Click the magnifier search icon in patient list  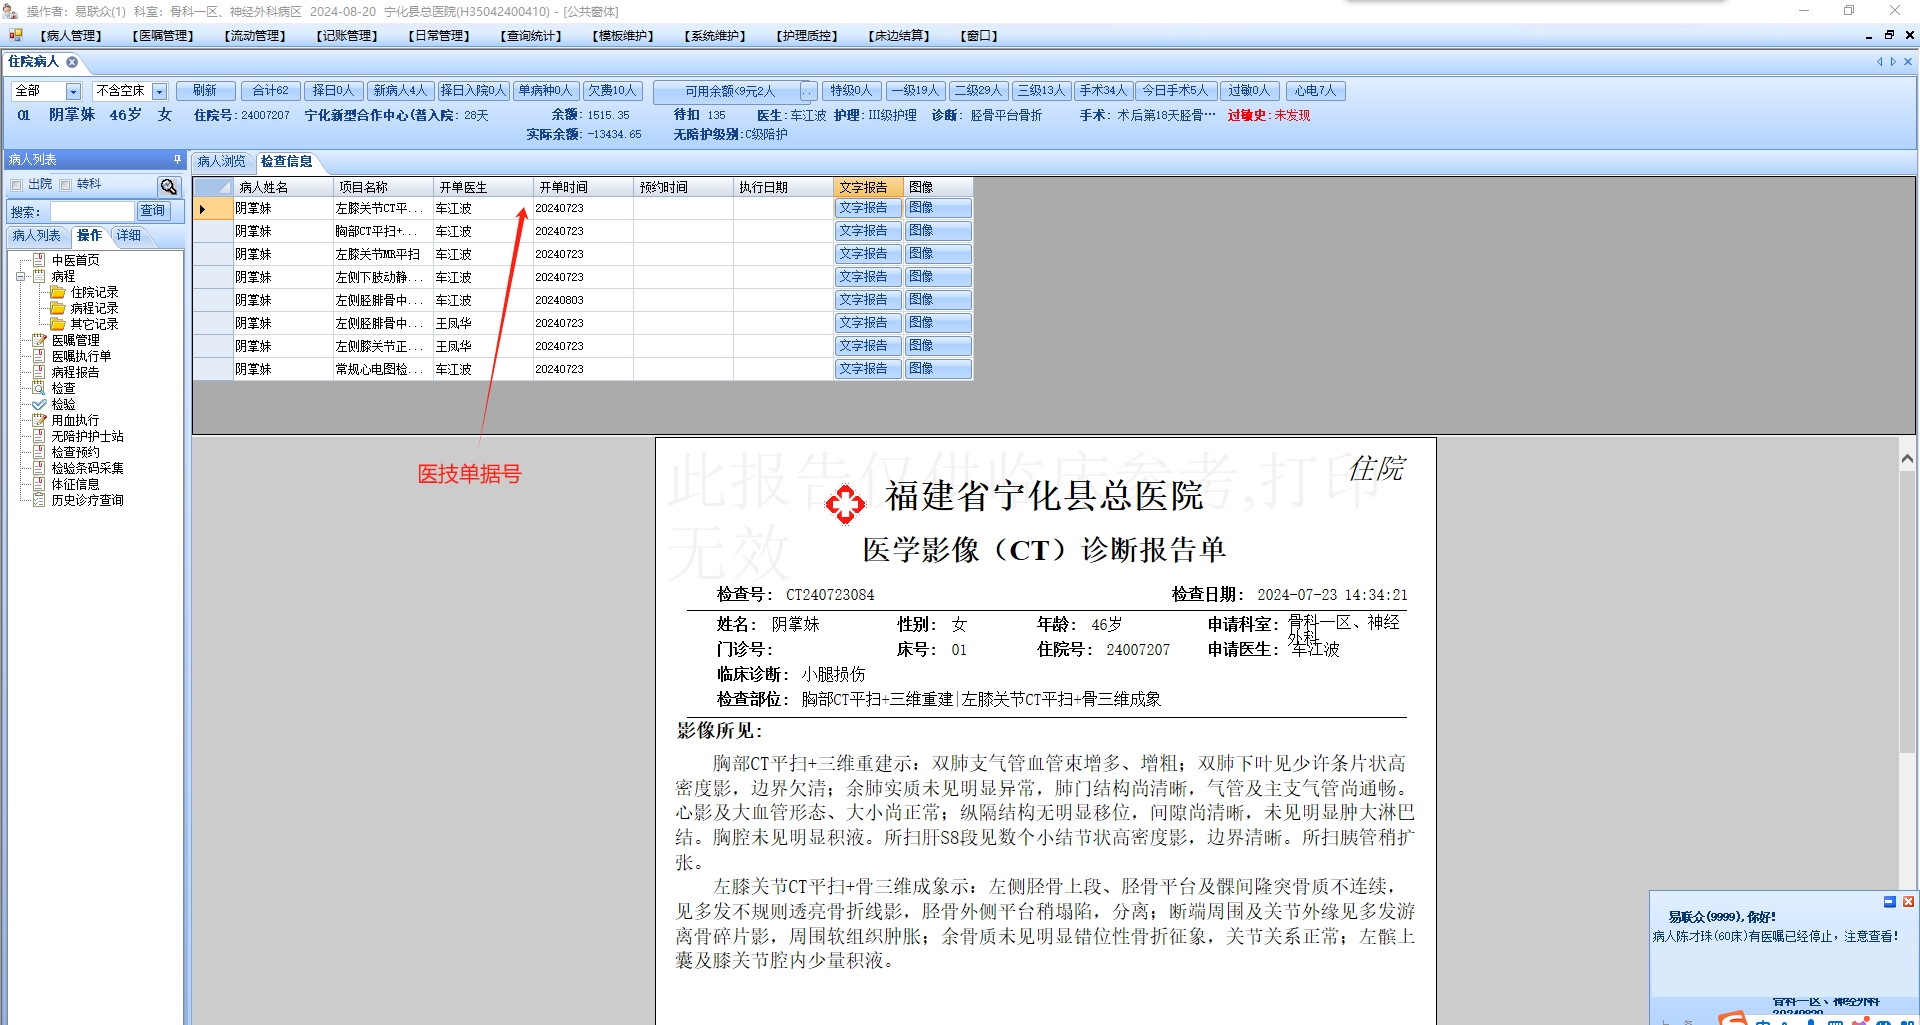[x=168, y=187]
